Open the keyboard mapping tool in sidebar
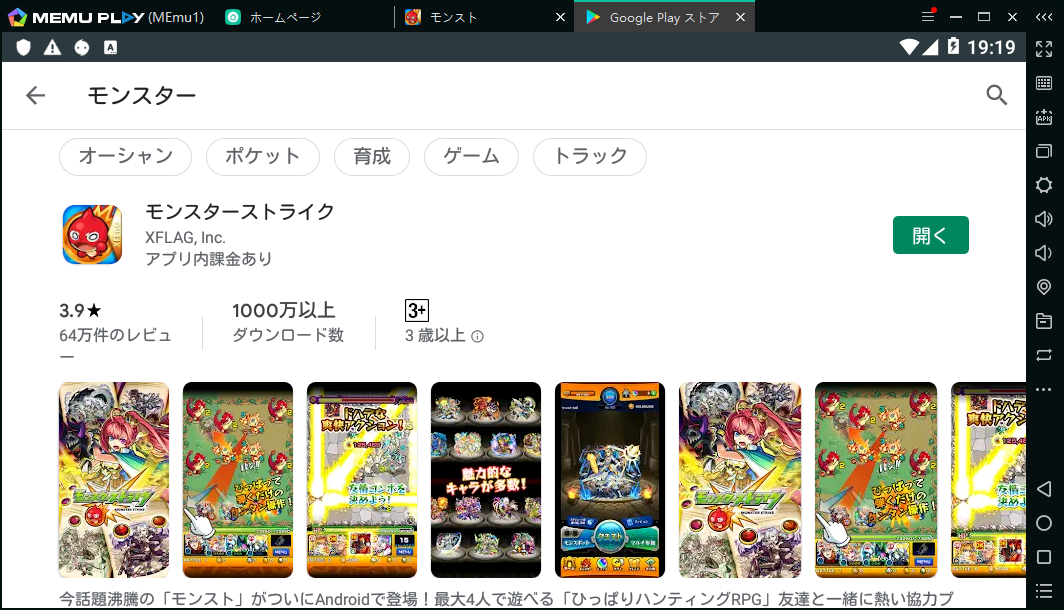Screen dimensions: 1064x610 pyautogui.click(x=1044, y=83)
